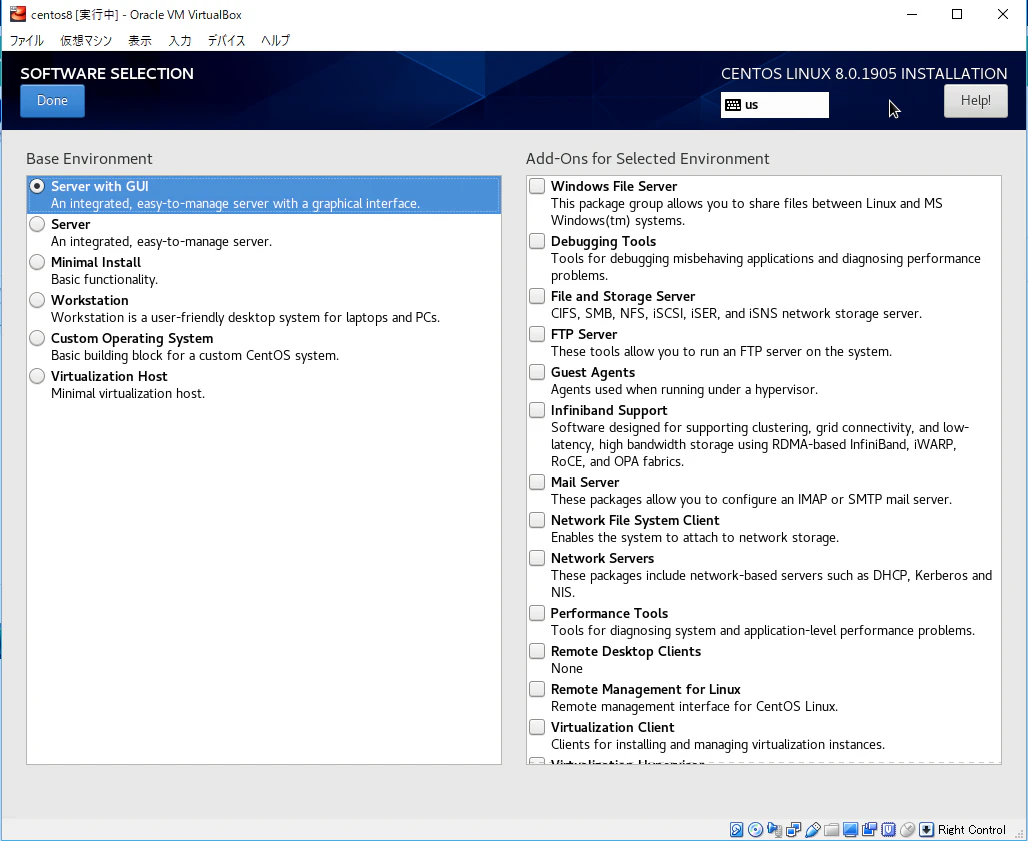Image resolution: width=1028 pixels, height=841 pixels.
Task: Open the network adapters status icon
Action: tap(793, 830)
